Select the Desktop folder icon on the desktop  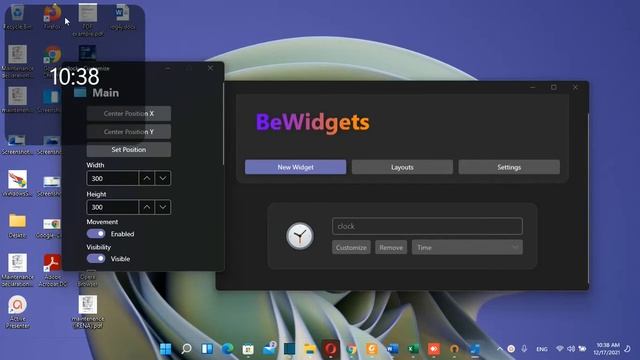[17, 225]
